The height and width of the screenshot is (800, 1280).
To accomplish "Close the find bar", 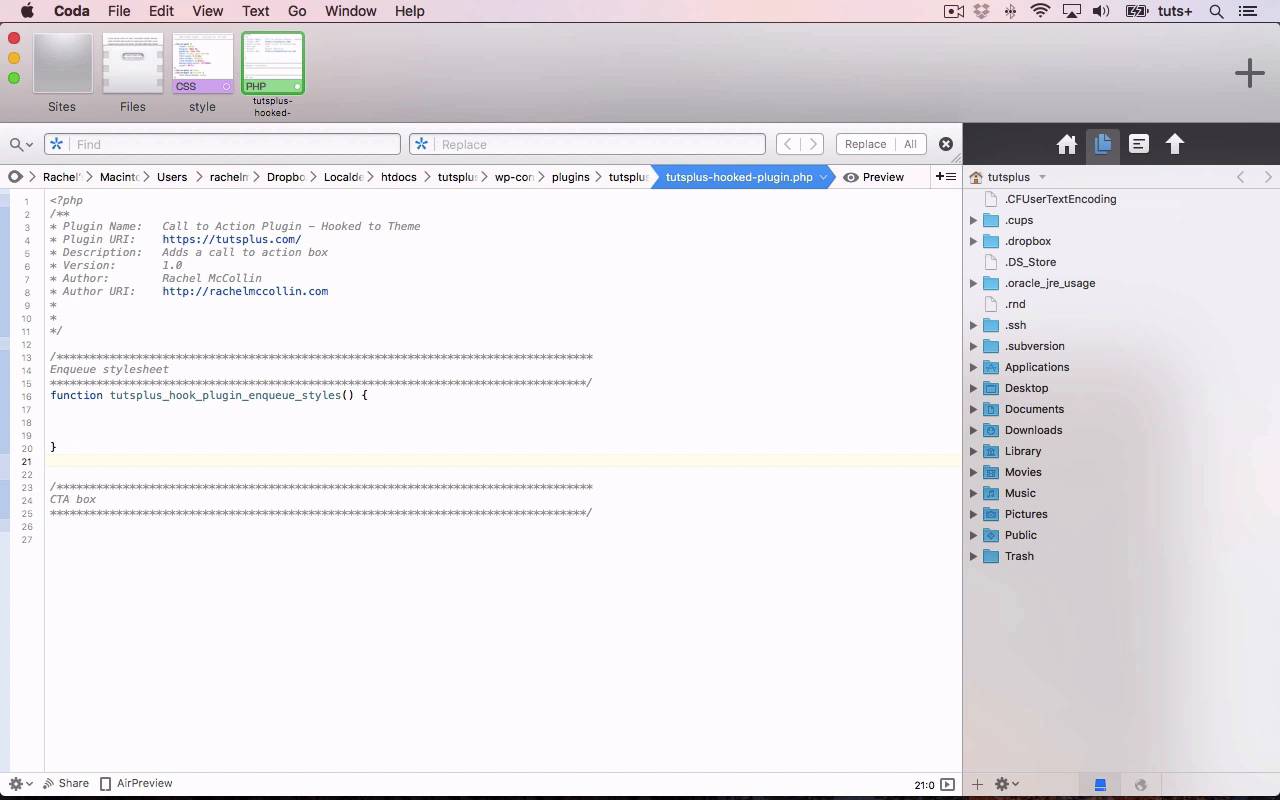I will [945, 144].
